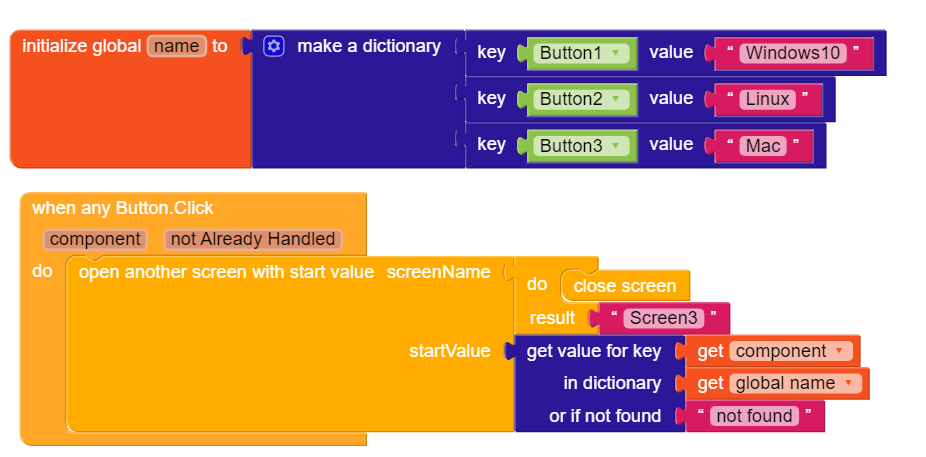Select the close screen block
Screen dimensions: 926x457
[x=624, y=286]
